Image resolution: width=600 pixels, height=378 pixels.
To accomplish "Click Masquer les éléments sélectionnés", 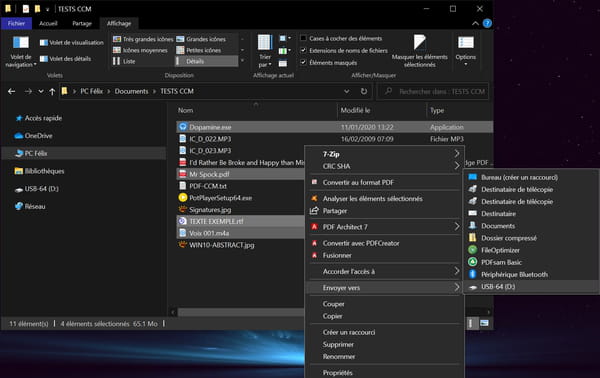I will point(419,51).
